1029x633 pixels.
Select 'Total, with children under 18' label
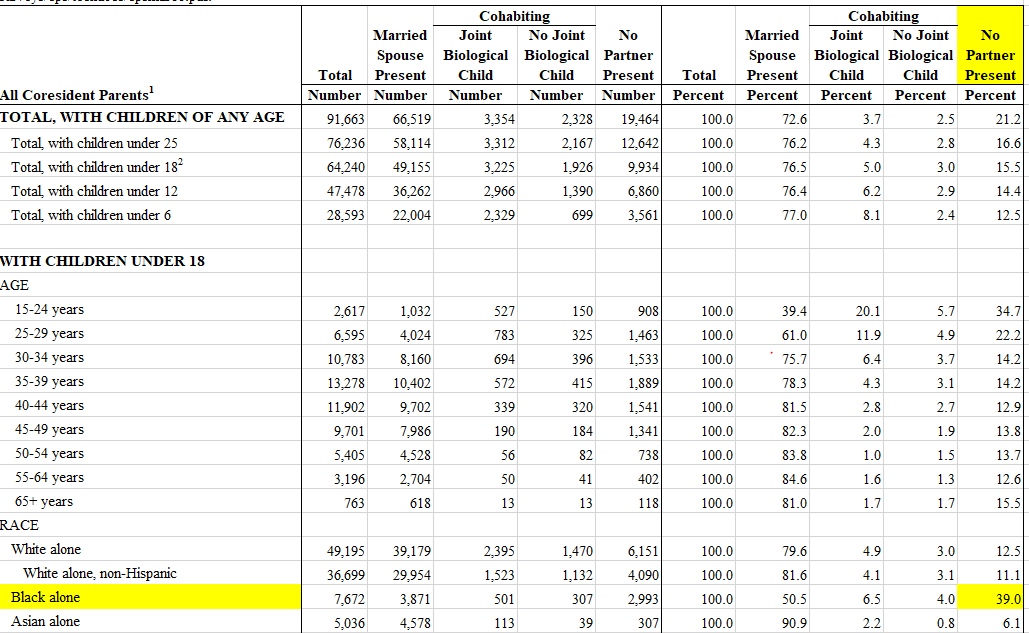(96, 167)
